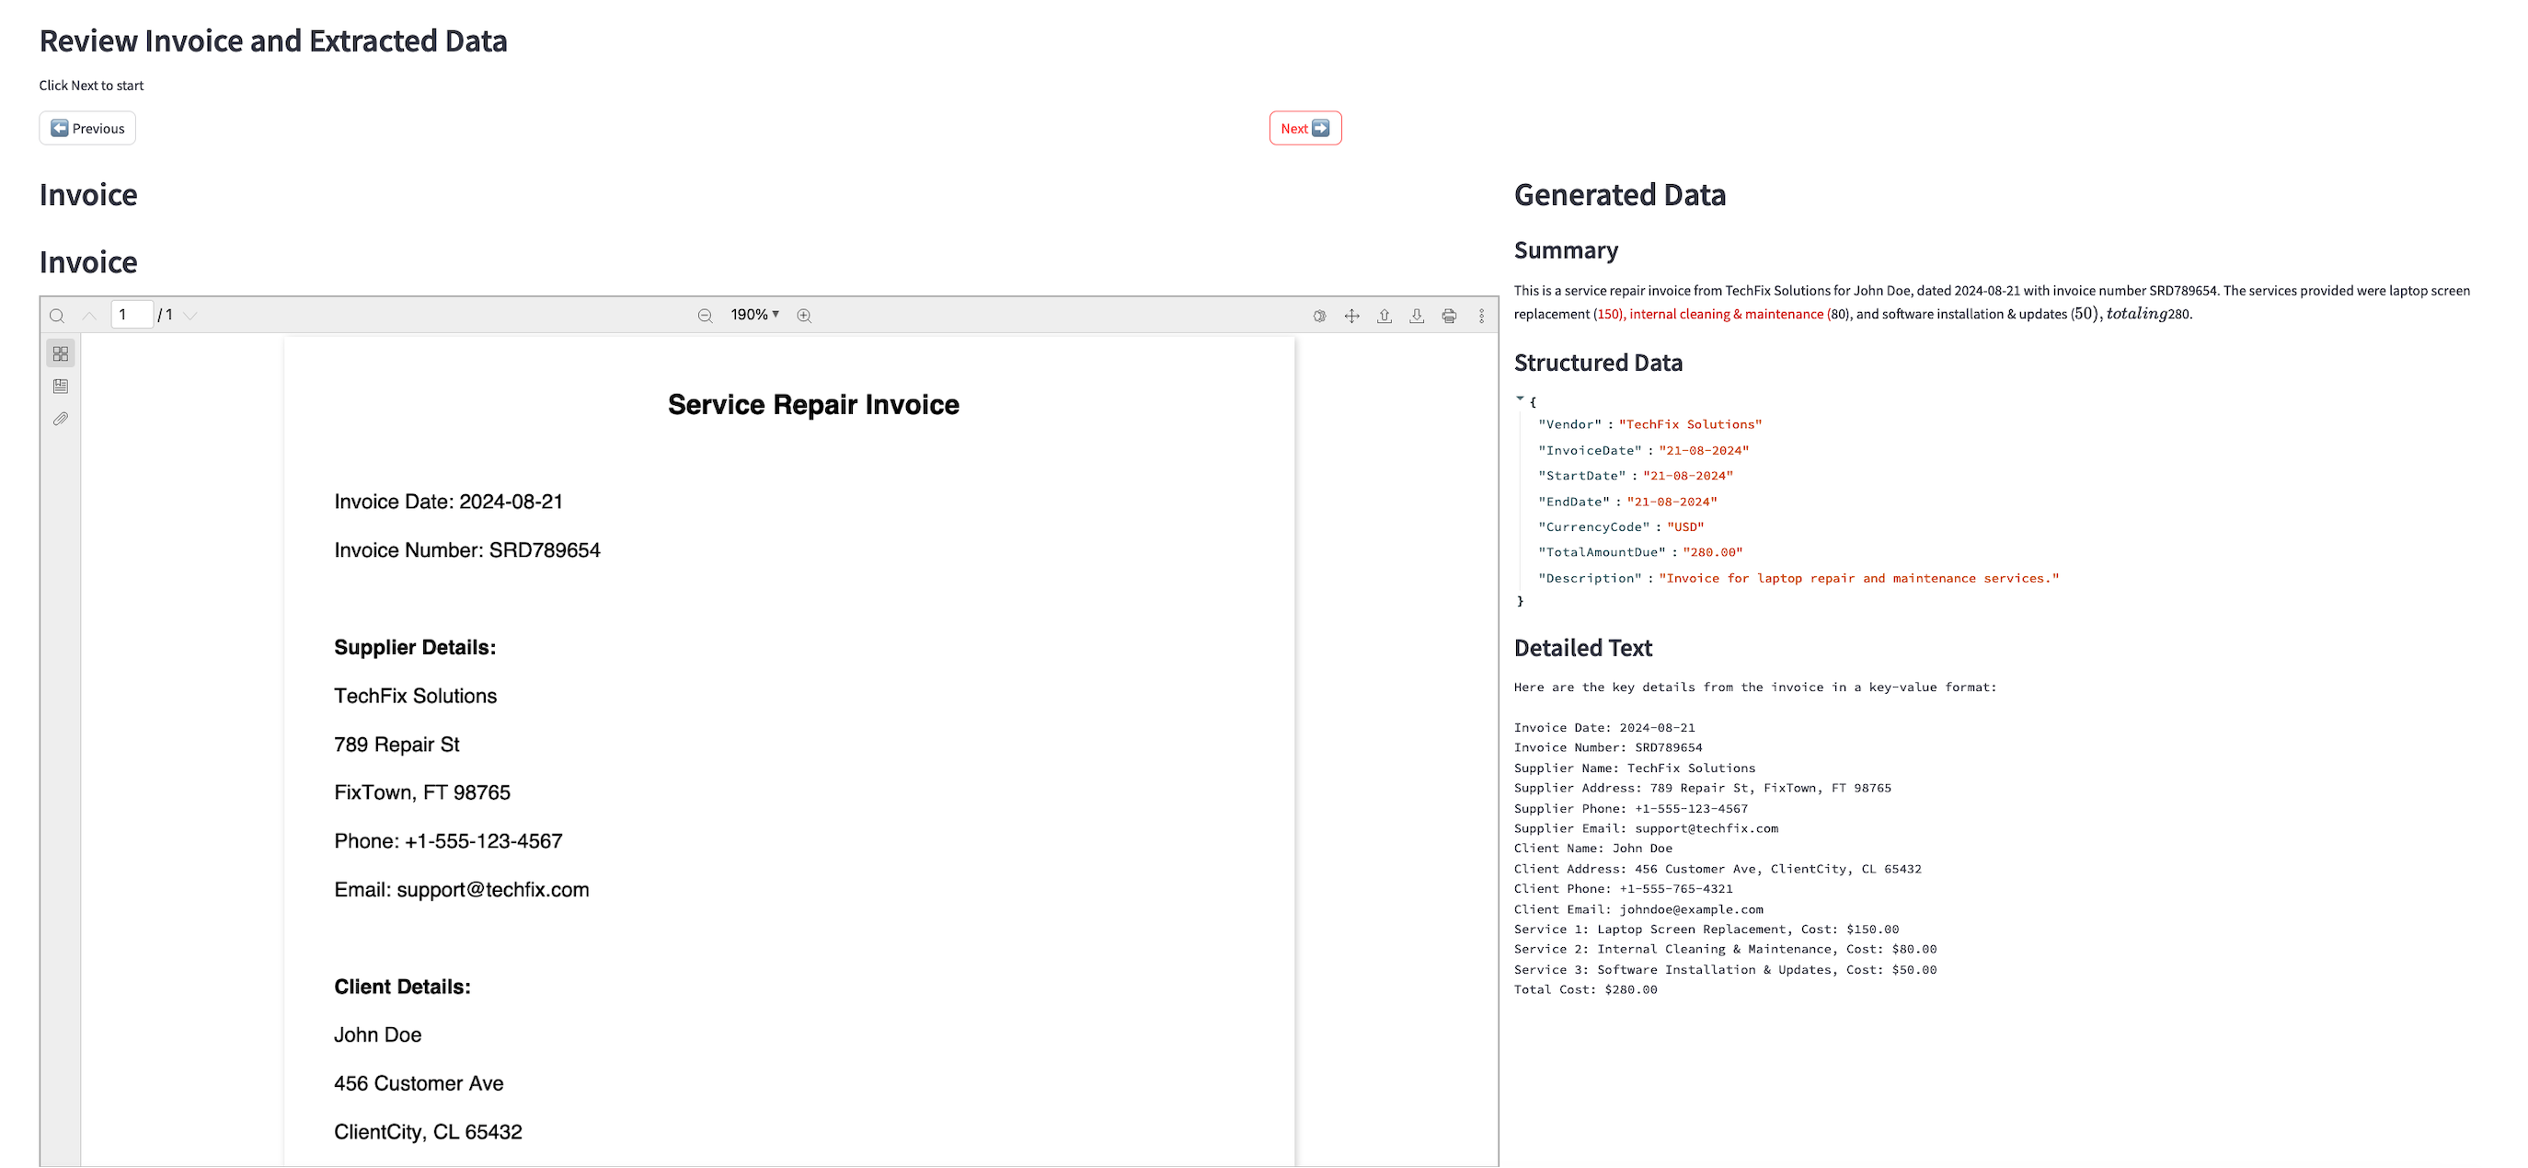2528x1168 pixels.
Task: Go to the next page with down chevron
Action: click(x=191, y=315)
